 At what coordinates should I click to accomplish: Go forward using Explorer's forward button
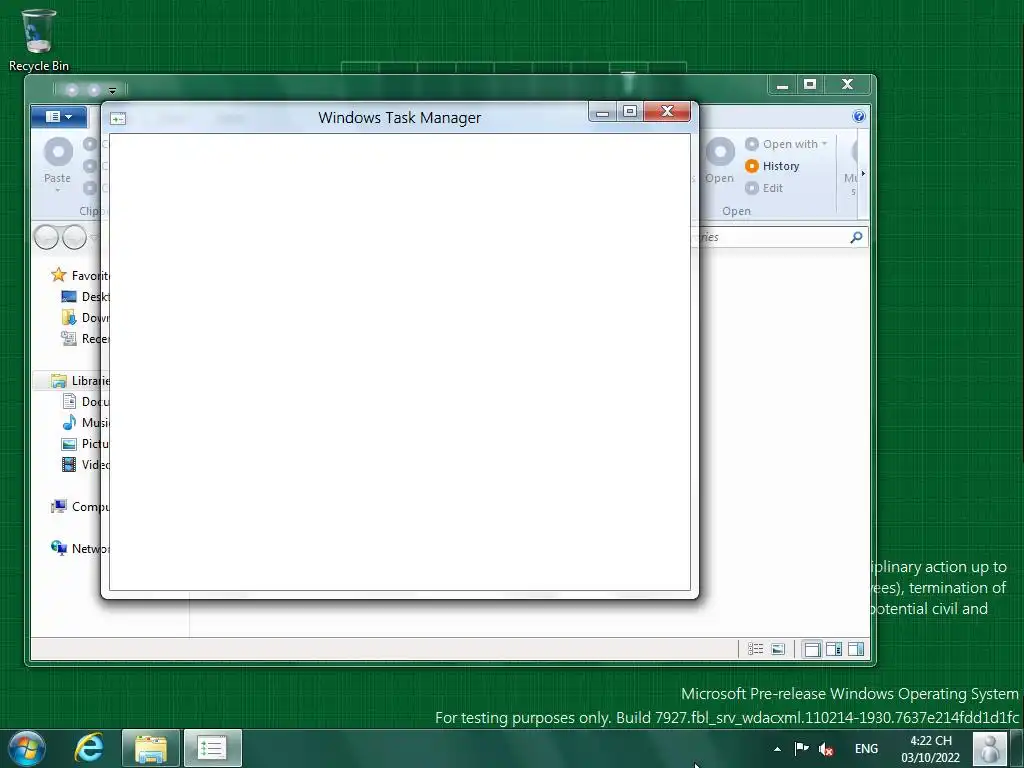point(74,237)
